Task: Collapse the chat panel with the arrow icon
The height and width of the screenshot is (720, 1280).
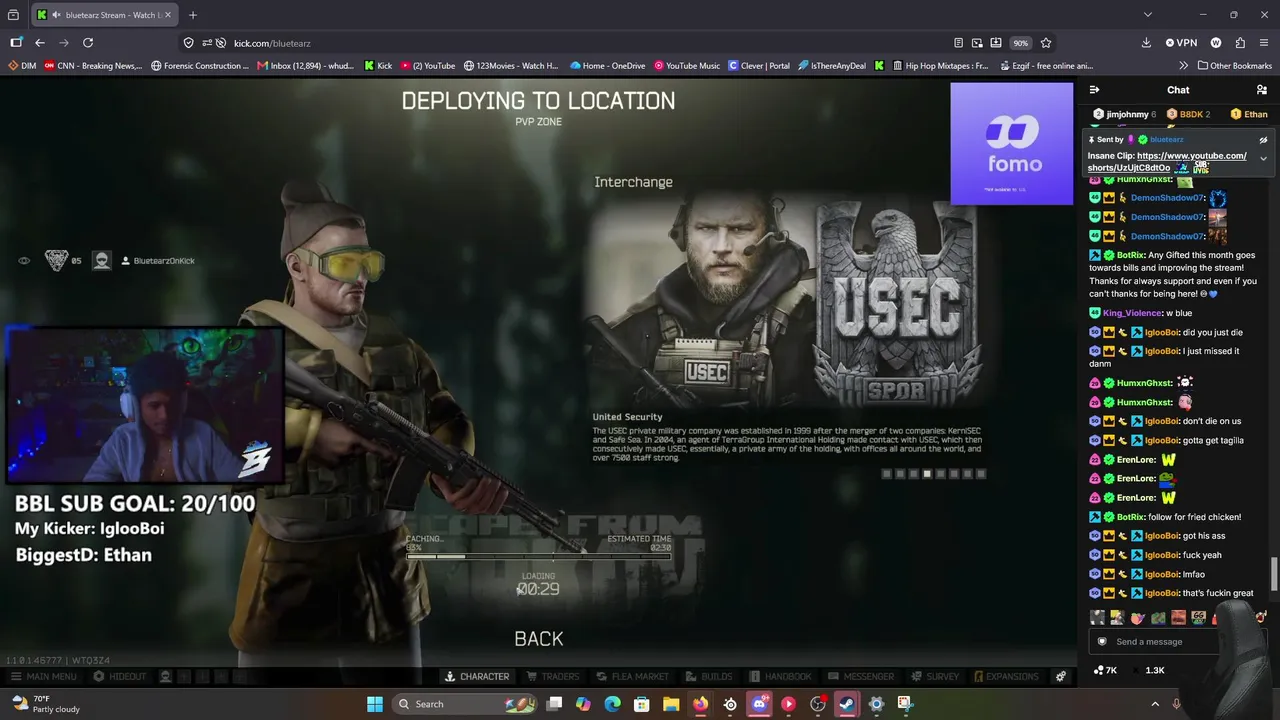Action: click(x=1094, y=90)
